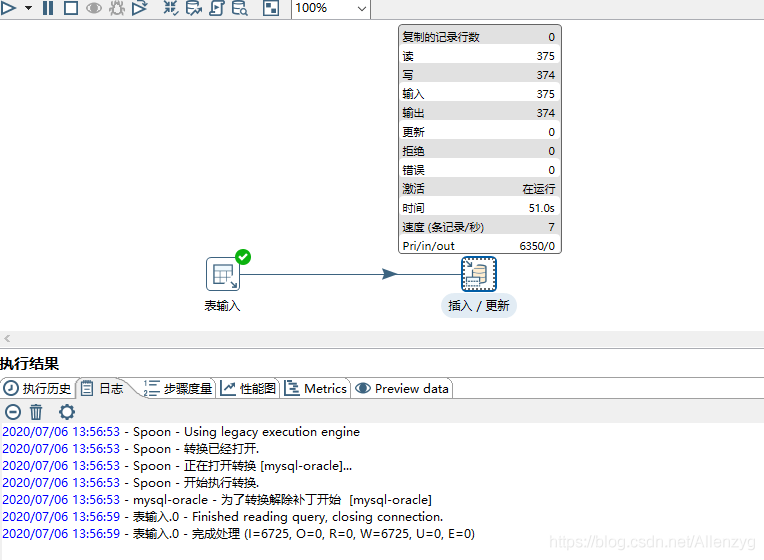Click the Get SQL script icon
764x560 pixels.
point(216,8)
